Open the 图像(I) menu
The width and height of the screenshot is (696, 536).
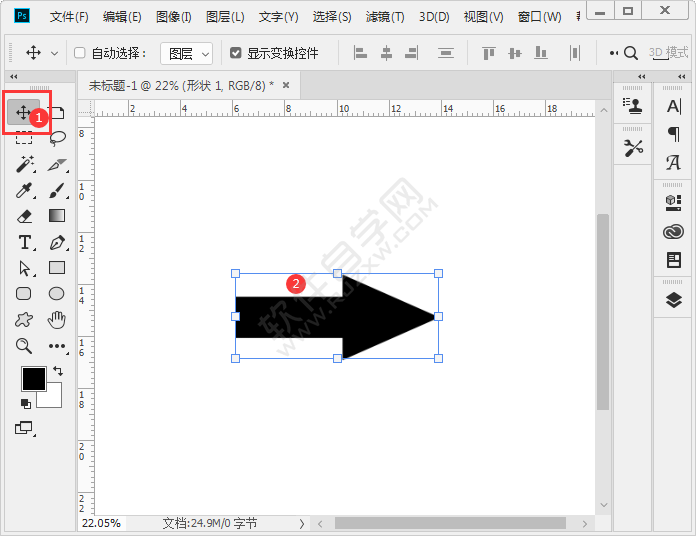[174, 17]
